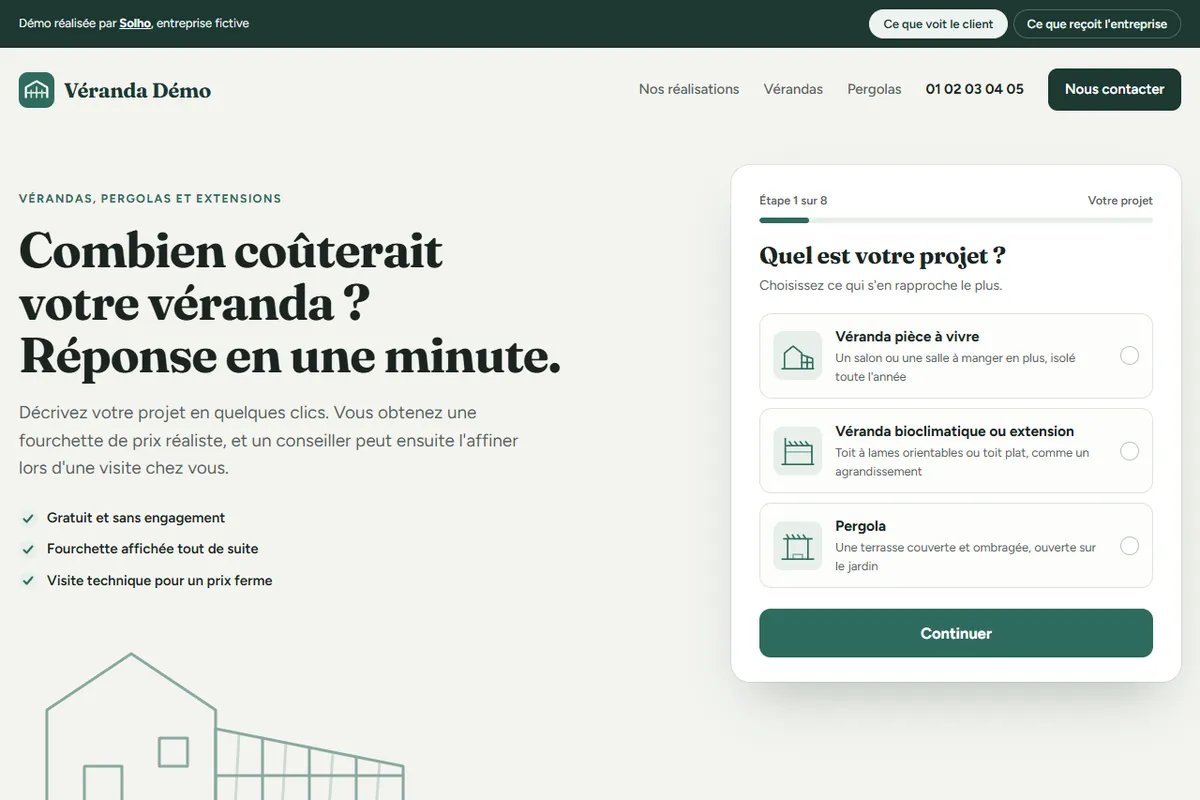Viewport: 1200px width, 800px height.
Task: Click the Pergola structure icon
Action: [x=797, y=546]
